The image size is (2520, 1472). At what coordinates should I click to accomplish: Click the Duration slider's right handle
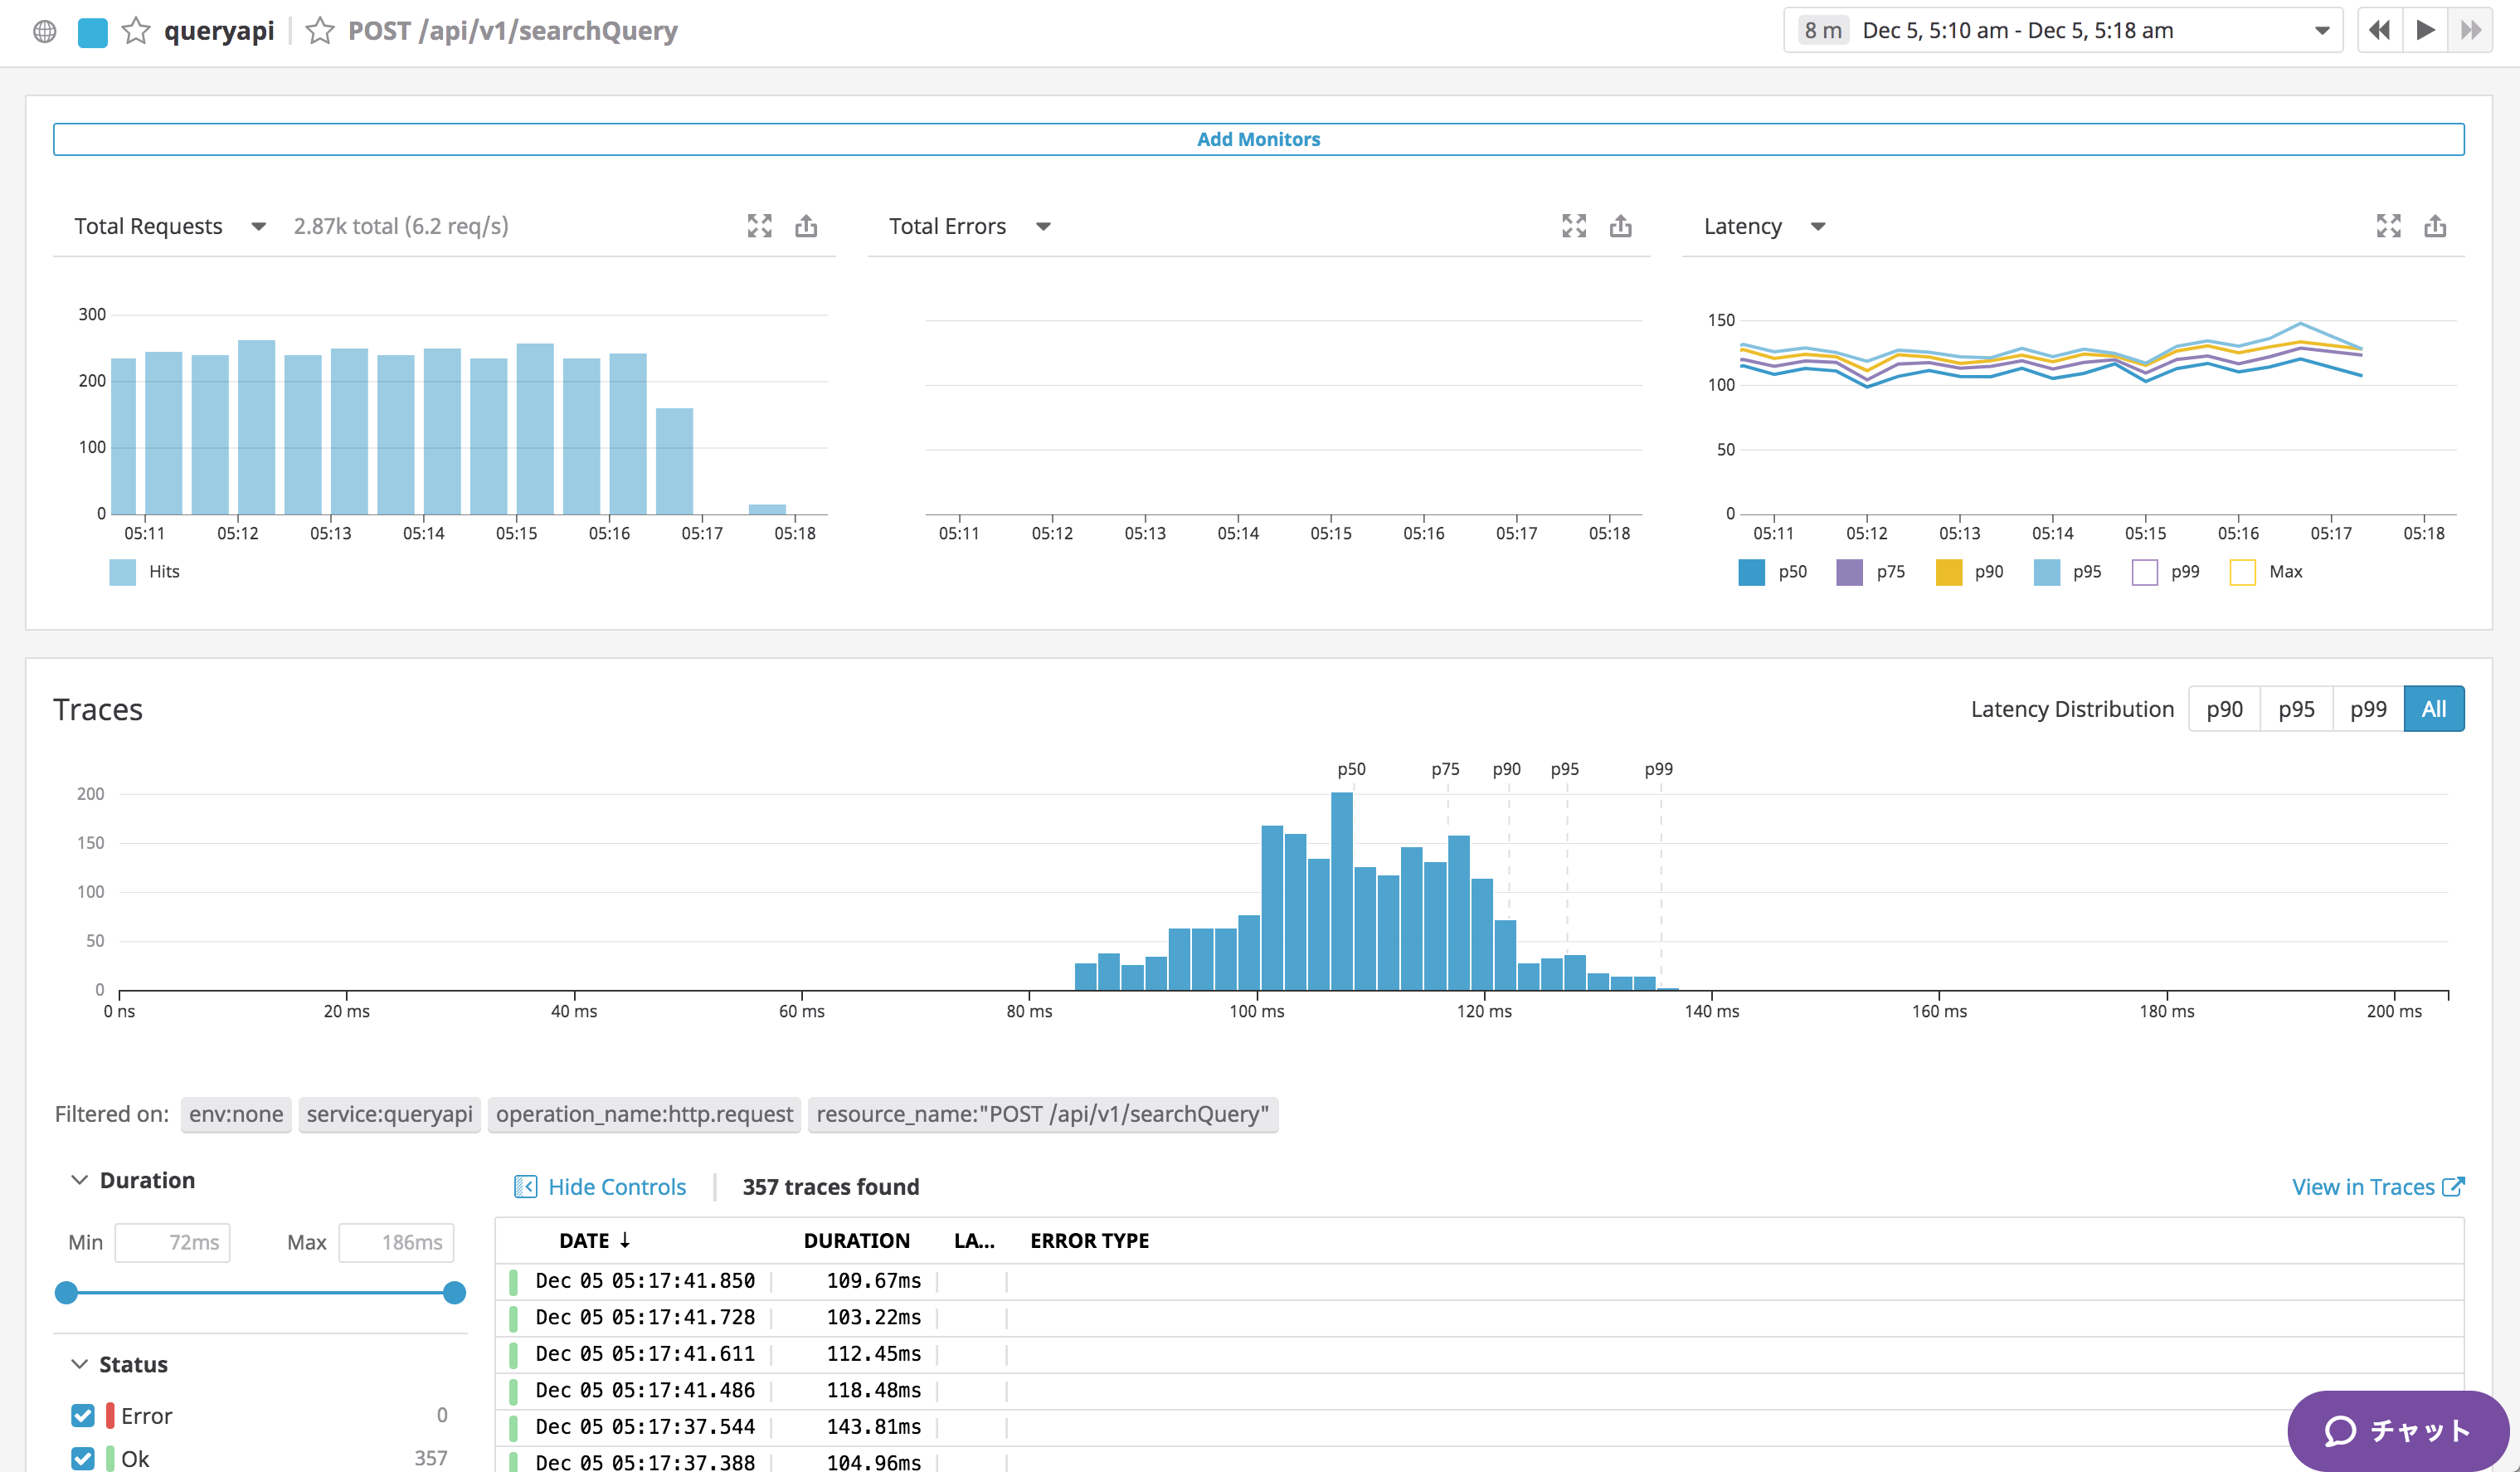(x=454, y=1293)
